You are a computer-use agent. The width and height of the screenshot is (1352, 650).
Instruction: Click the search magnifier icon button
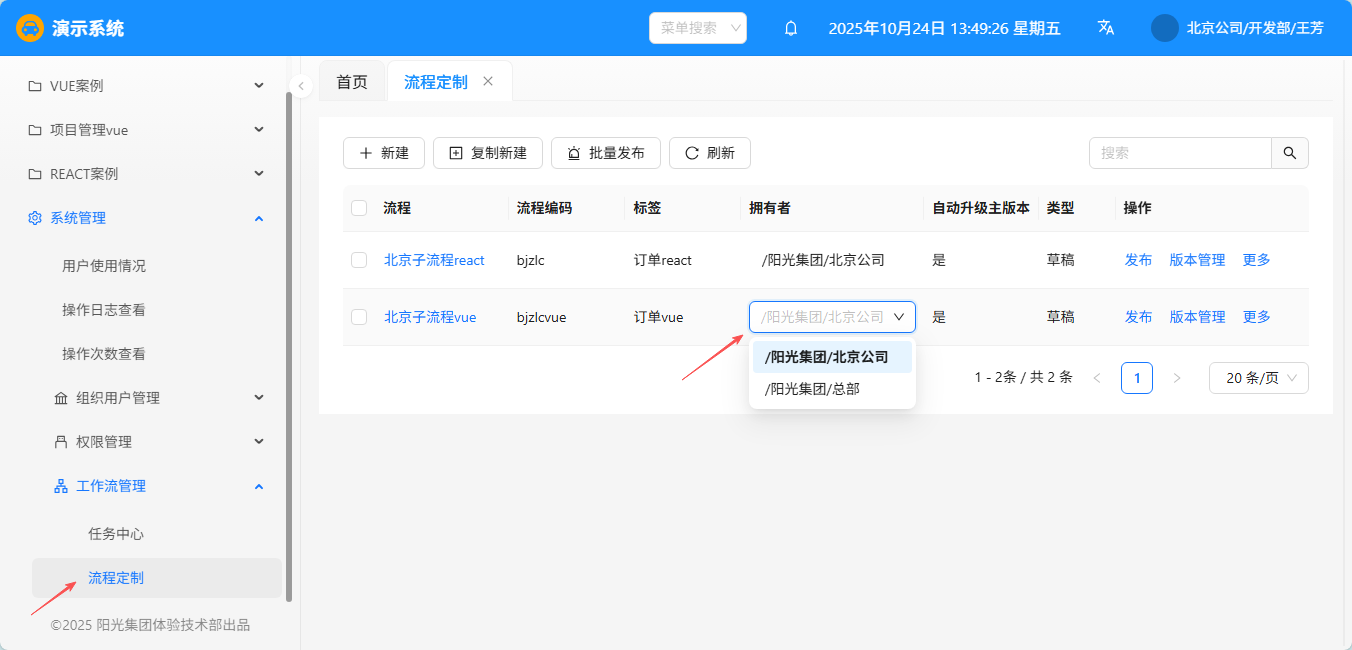coord(1289,153)
